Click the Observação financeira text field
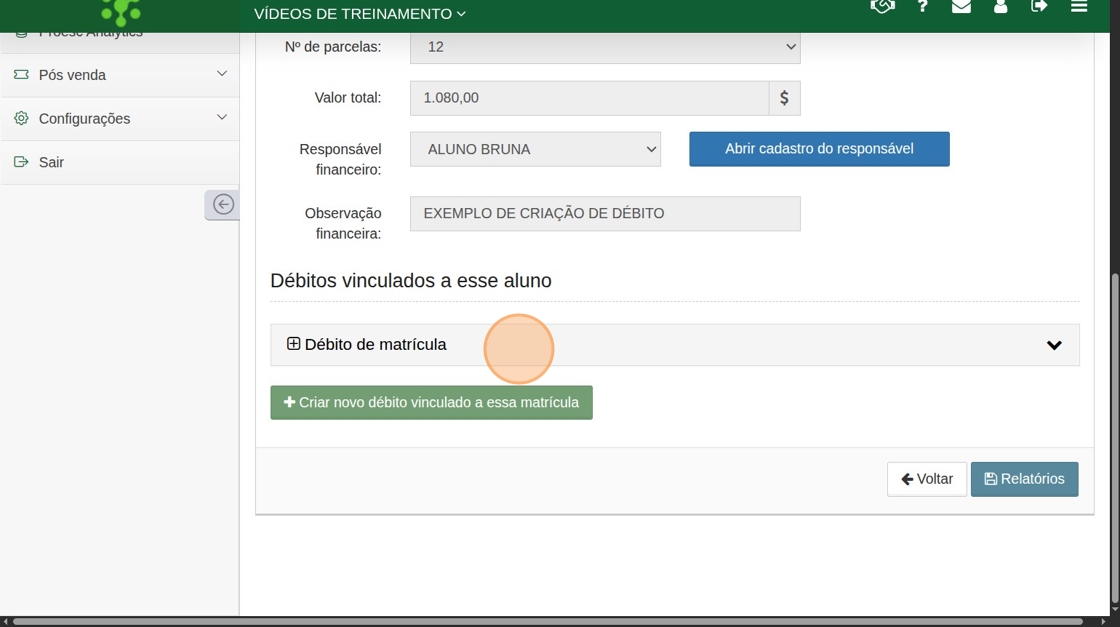 (605, 214)
